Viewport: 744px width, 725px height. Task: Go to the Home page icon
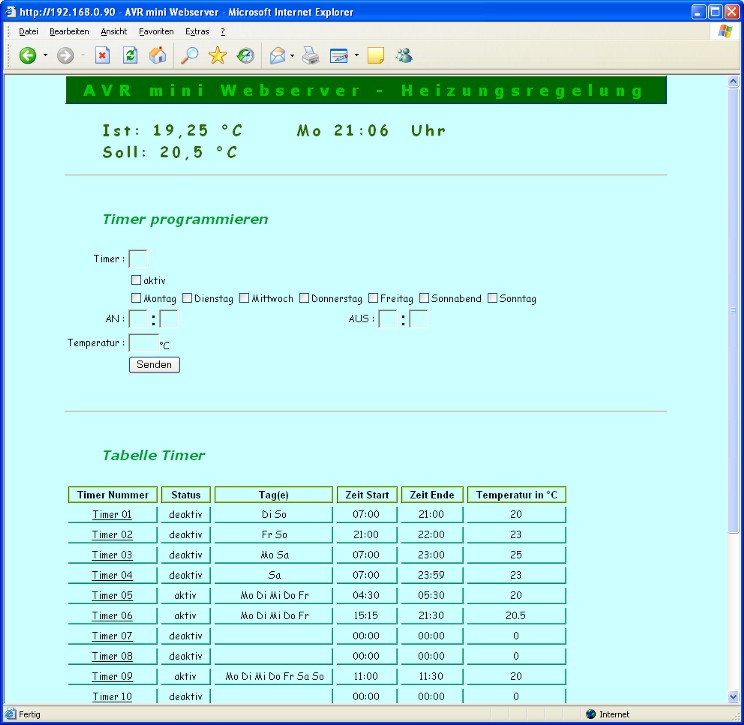coord(158,56)
